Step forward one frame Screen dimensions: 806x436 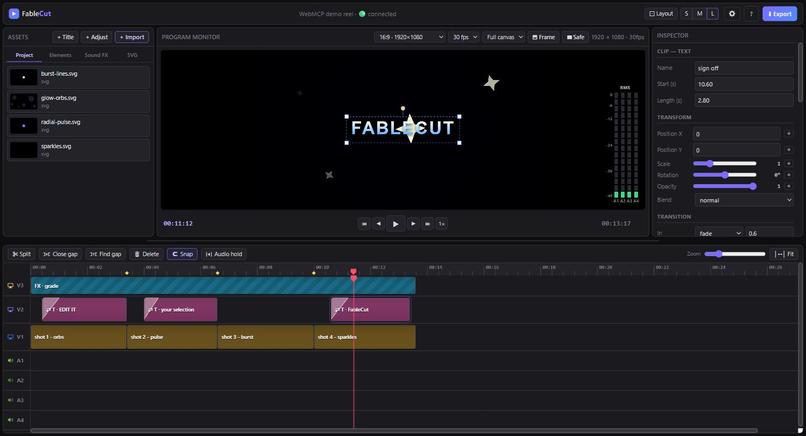coord(413,224)
